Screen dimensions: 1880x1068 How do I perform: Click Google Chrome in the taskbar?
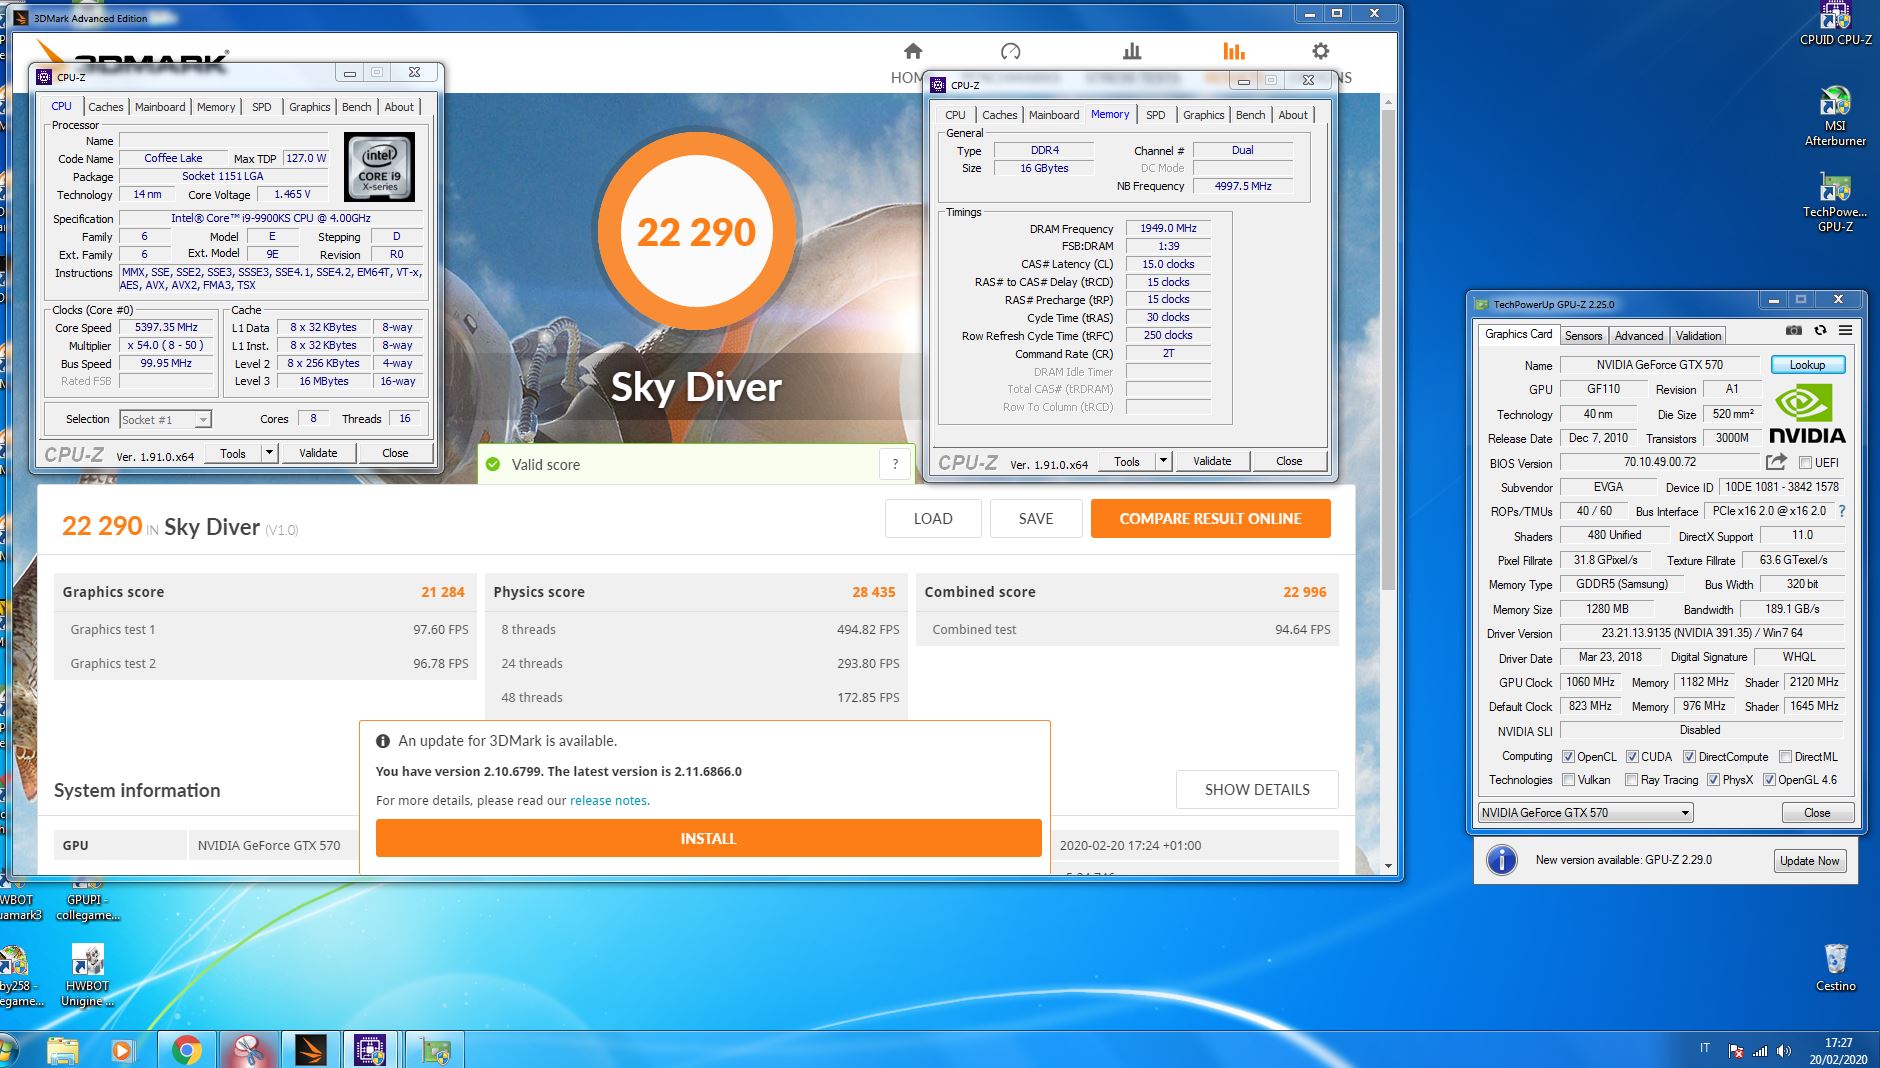point(186,1050)
